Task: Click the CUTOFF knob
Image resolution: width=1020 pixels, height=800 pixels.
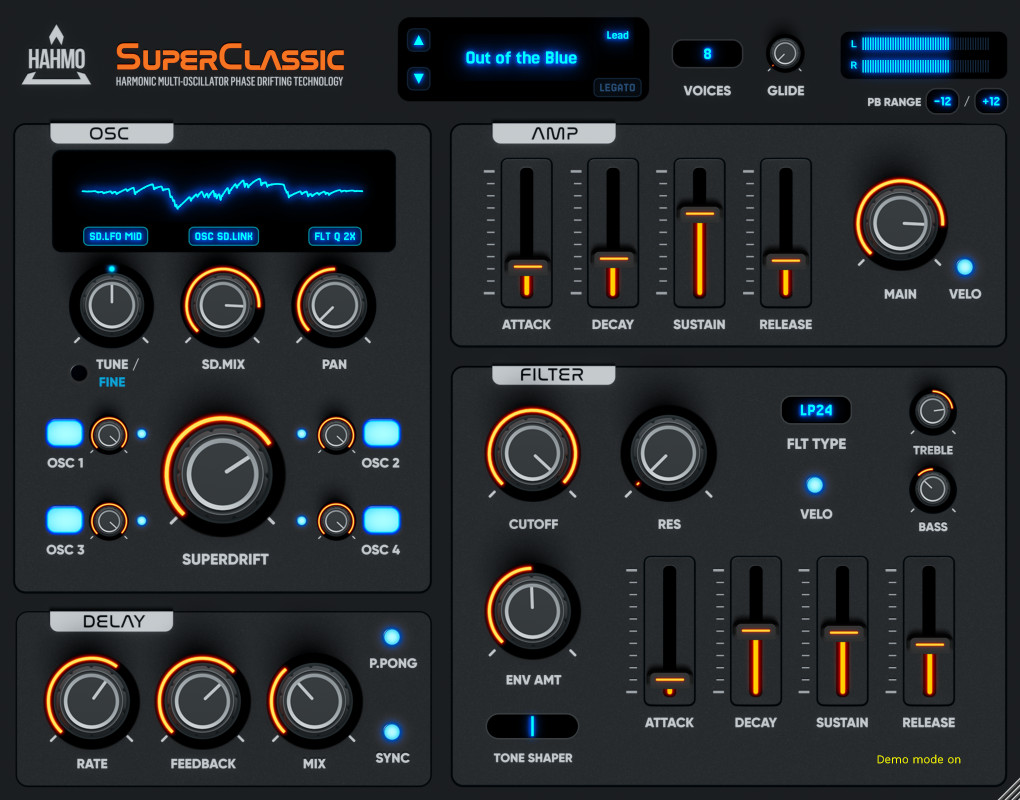Action: click(533, 453)
